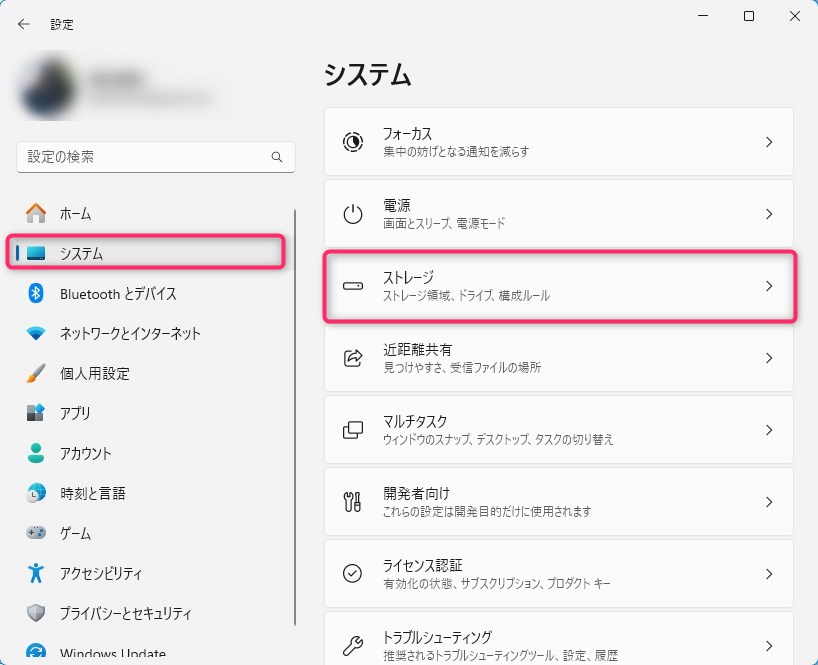Click the 近距離共有 share icon
The width and height of the screenshot is (818, 665).
coord(353,358)
